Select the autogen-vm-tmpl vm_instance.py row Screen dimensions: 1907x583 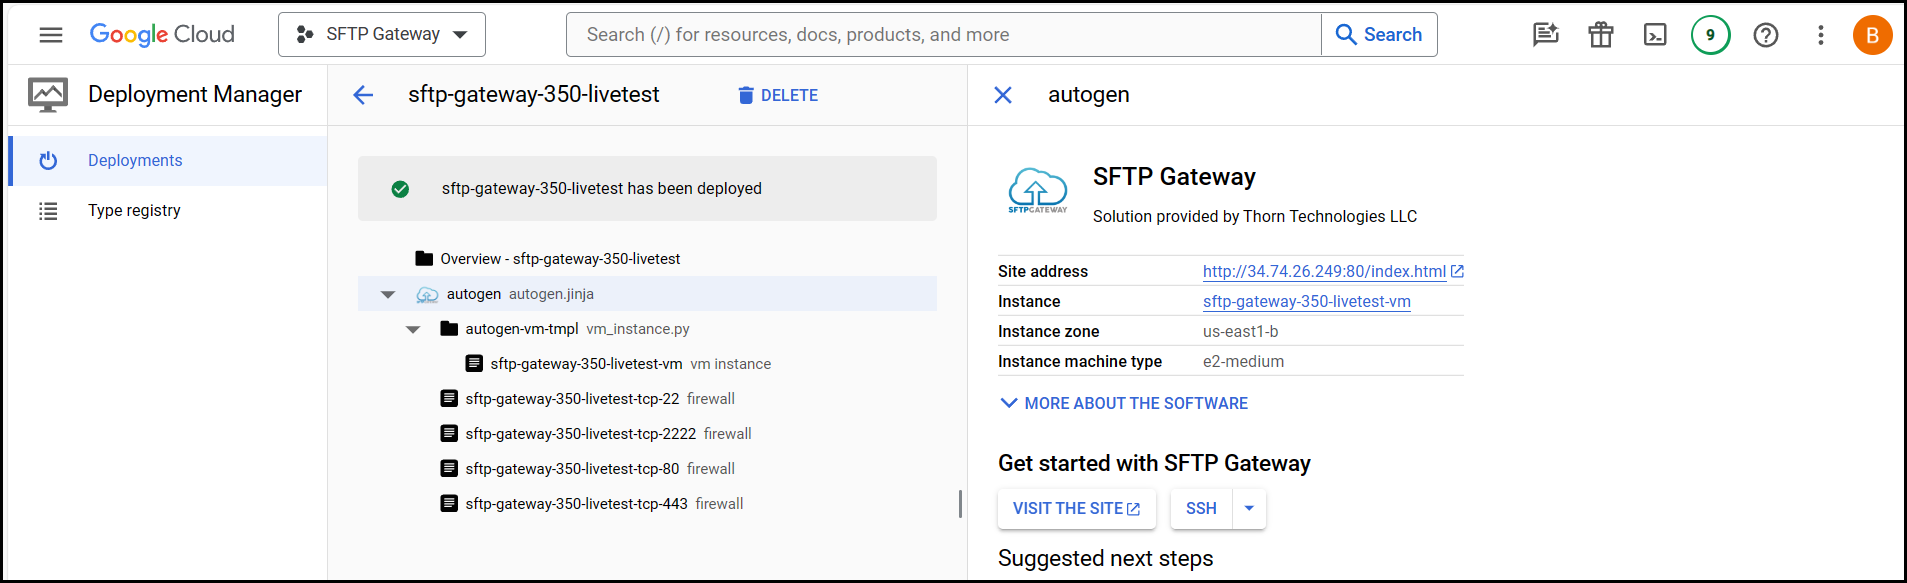pyautogui.click(x=647, y=329)
